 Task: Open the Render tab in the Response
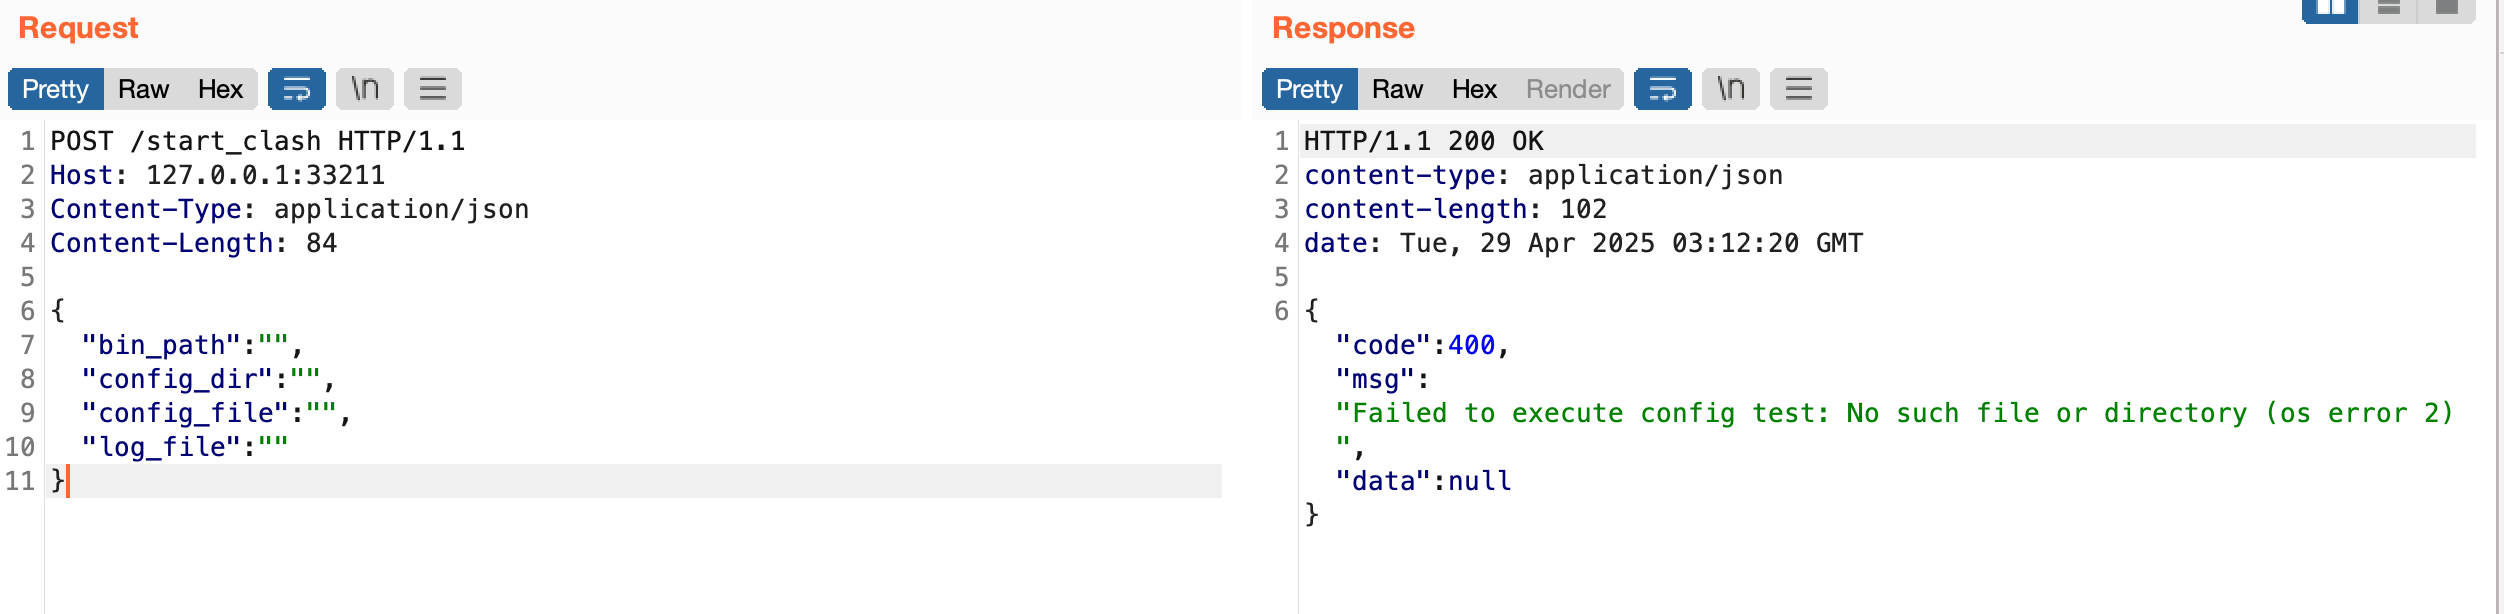(x=1567, y=89)
